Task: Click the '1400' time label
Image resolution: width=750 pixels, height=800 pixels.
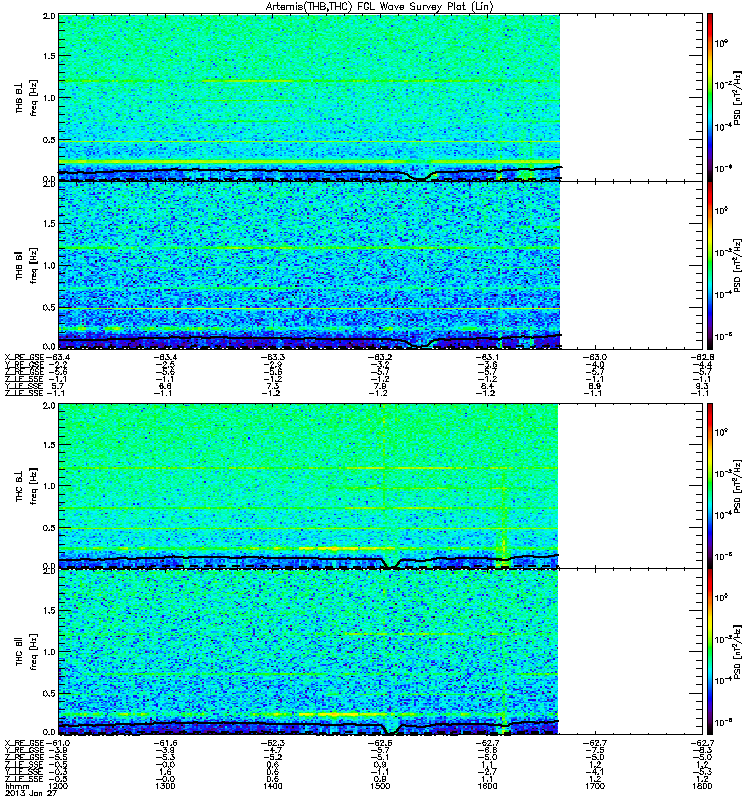Action: point(273,786)
